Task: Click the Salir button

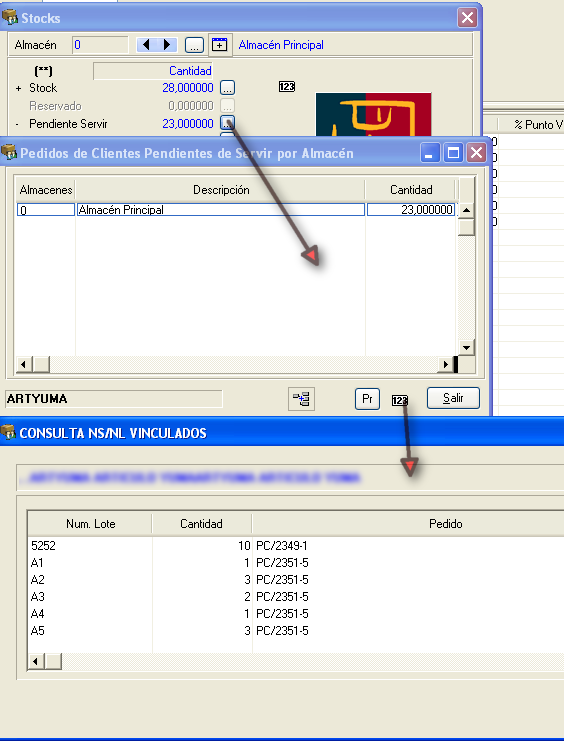Action: click(x=453, y=398)
